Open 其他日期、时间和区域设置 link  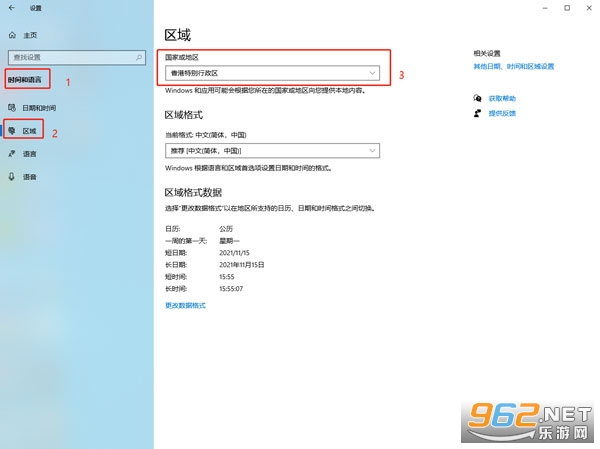click(514, 67)
